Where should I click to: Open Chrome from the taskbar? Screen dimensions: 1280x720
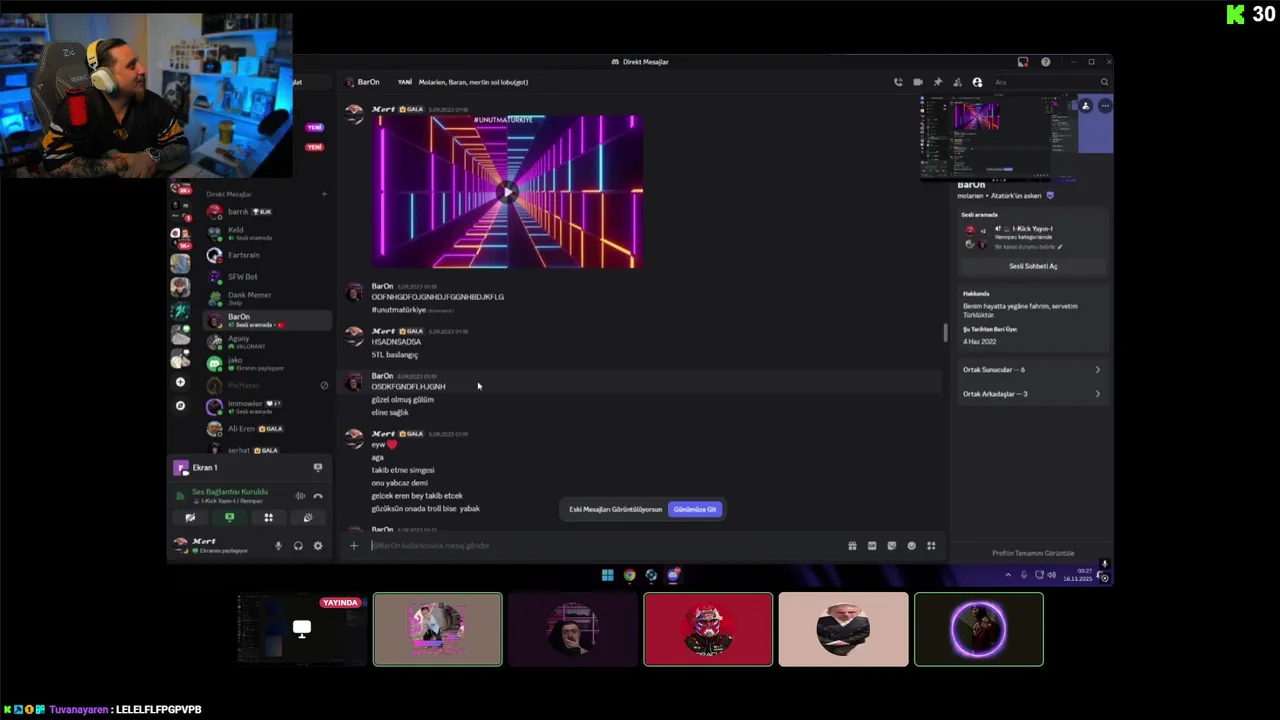(x=629, y=575)
